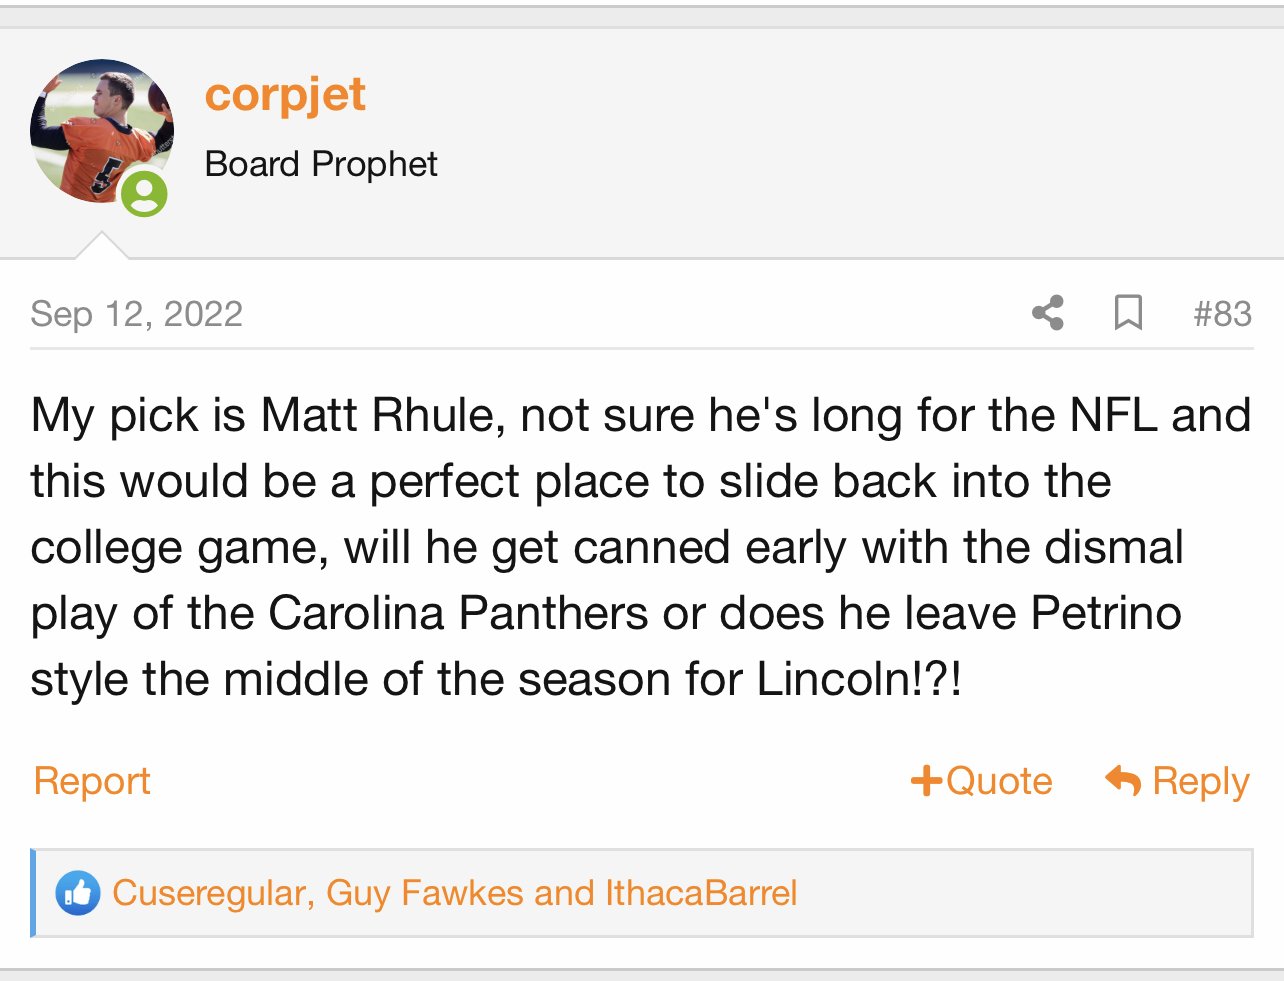Bookmark this post with the bookmark icon

1128,313
